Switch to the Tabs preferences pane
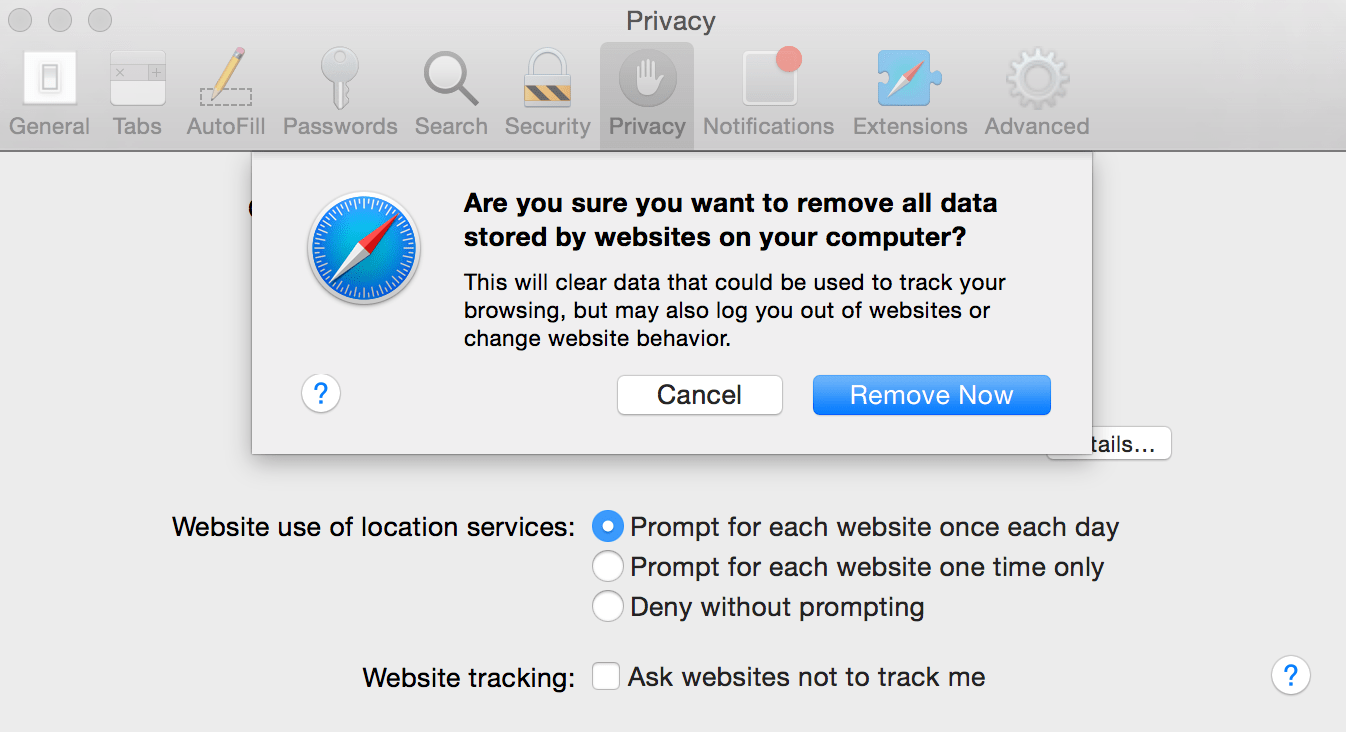 [136, 90]
